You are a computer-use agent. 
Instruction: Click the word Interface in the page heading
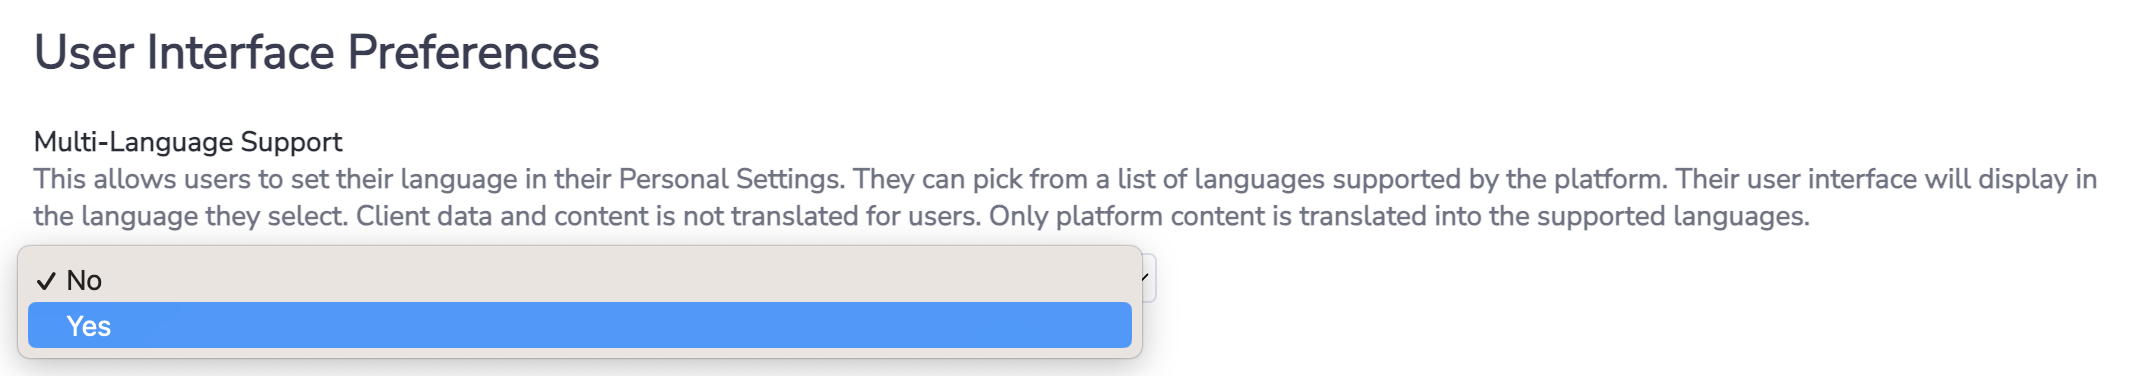click(x=240, y=53)
